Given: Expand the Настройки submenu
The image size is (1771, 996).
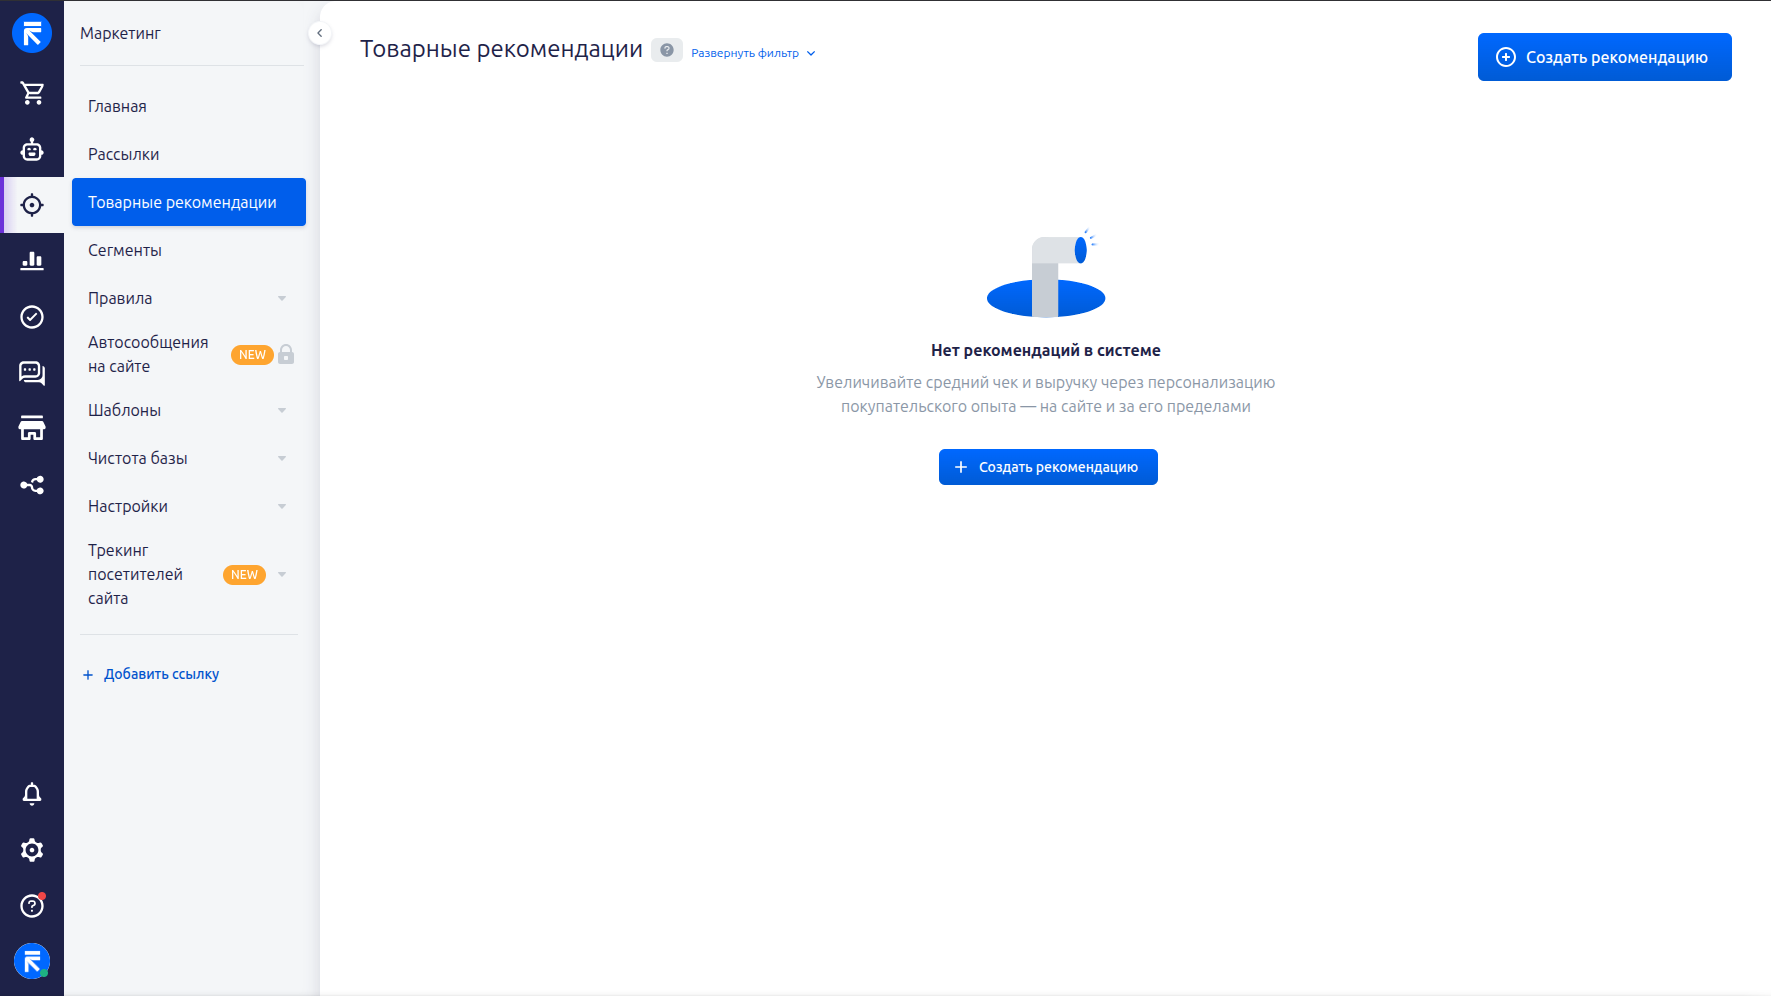Looking at the screenshot, I should point(282,507).
